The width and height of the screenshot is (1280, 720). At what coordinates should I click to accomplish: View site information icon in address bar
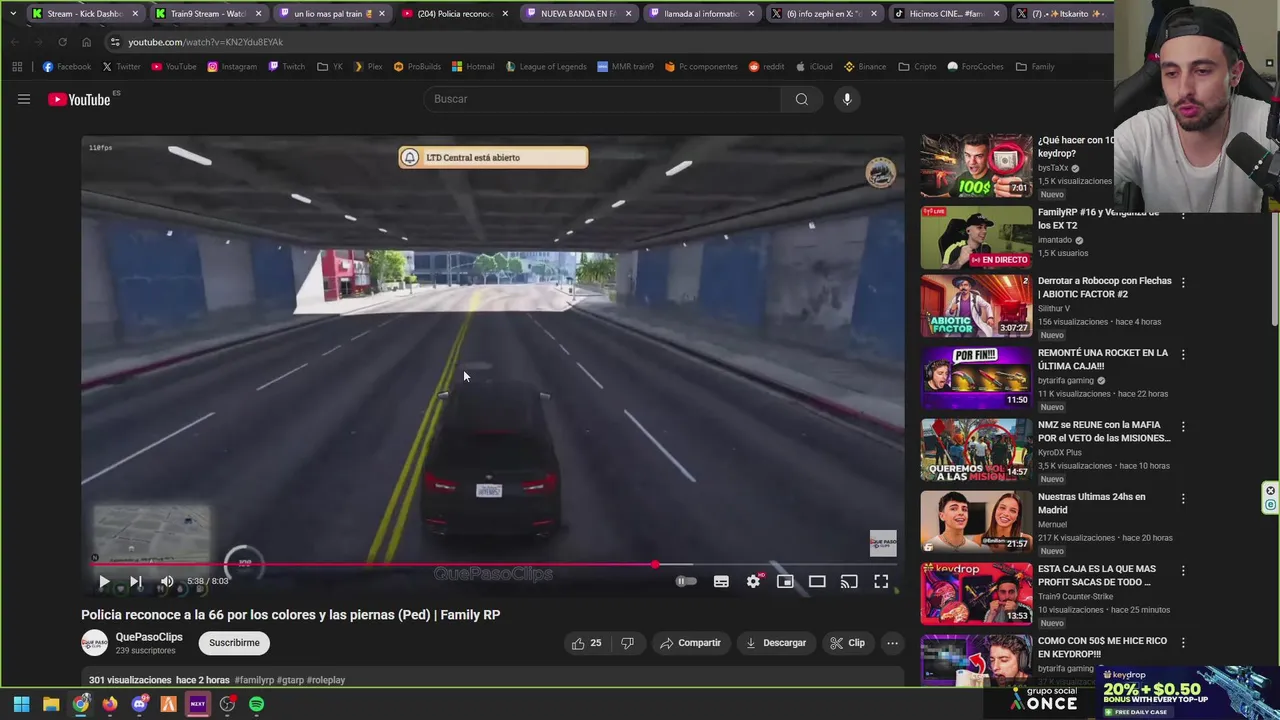click(115, 42)
